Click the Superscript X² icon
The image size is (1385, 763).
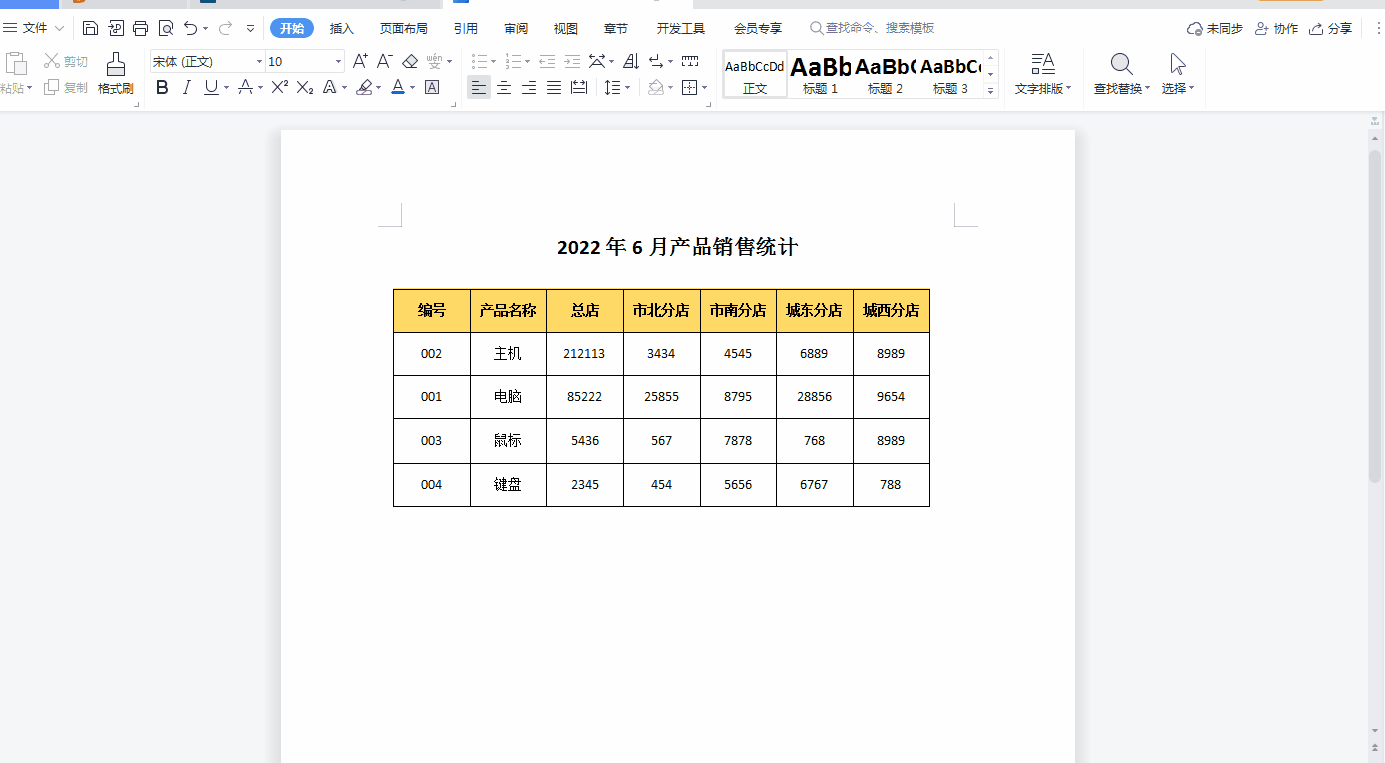280,88
